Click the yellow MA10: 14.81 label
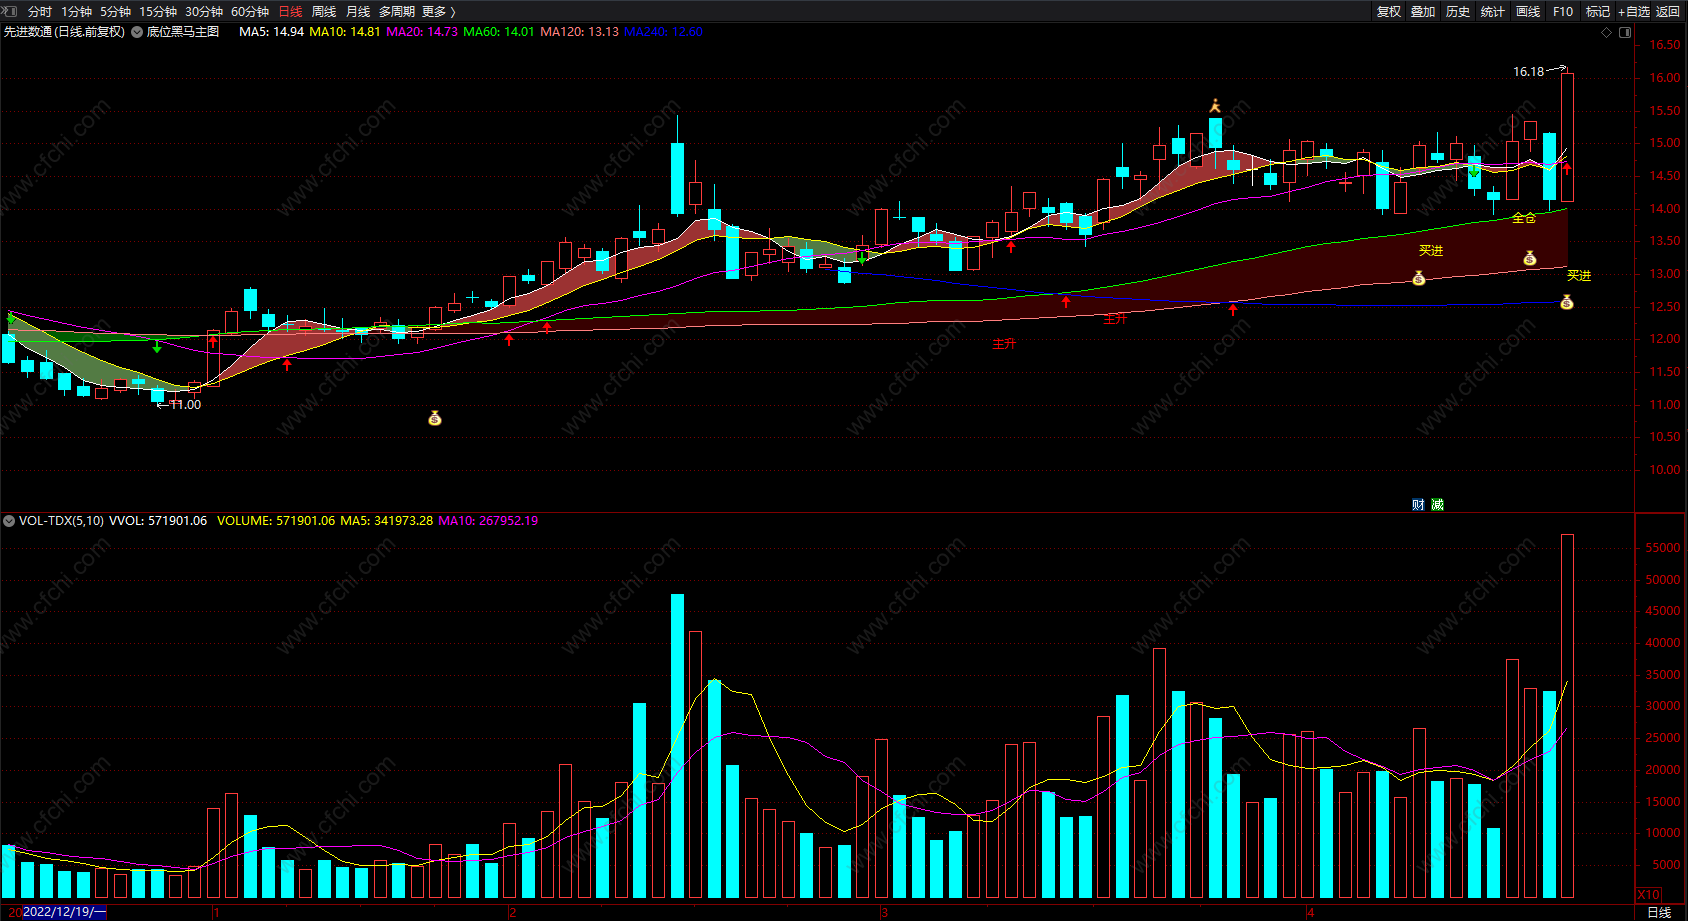This screenshot has width=1688, height=921. point(345,32)
